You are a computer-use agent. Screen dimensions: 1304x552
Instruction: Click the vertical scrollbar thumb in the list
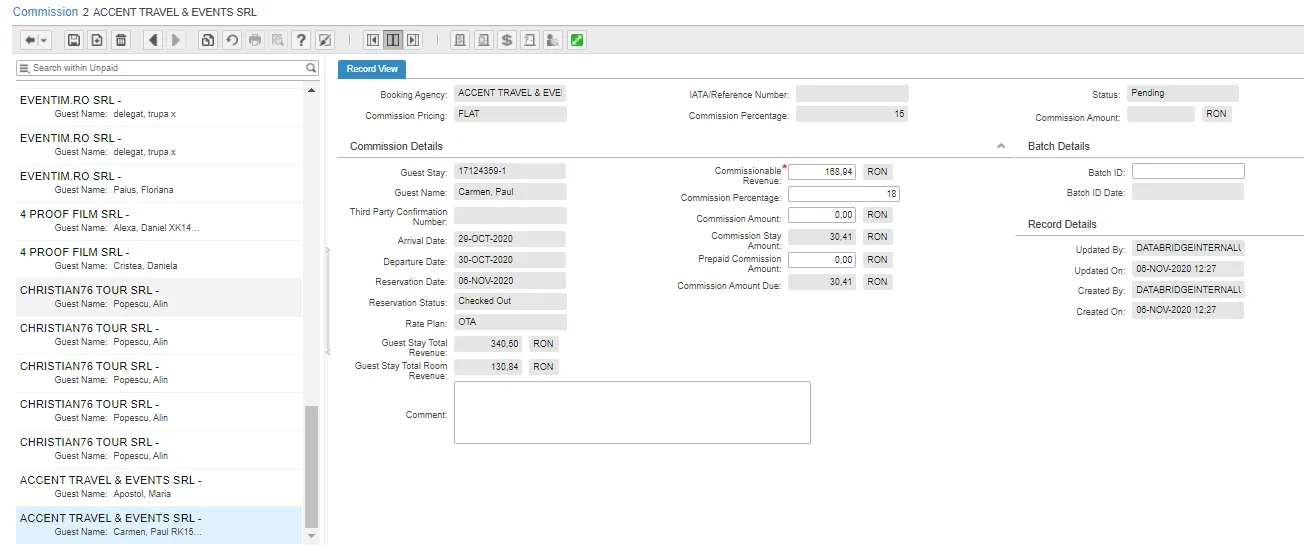(311, 466)
